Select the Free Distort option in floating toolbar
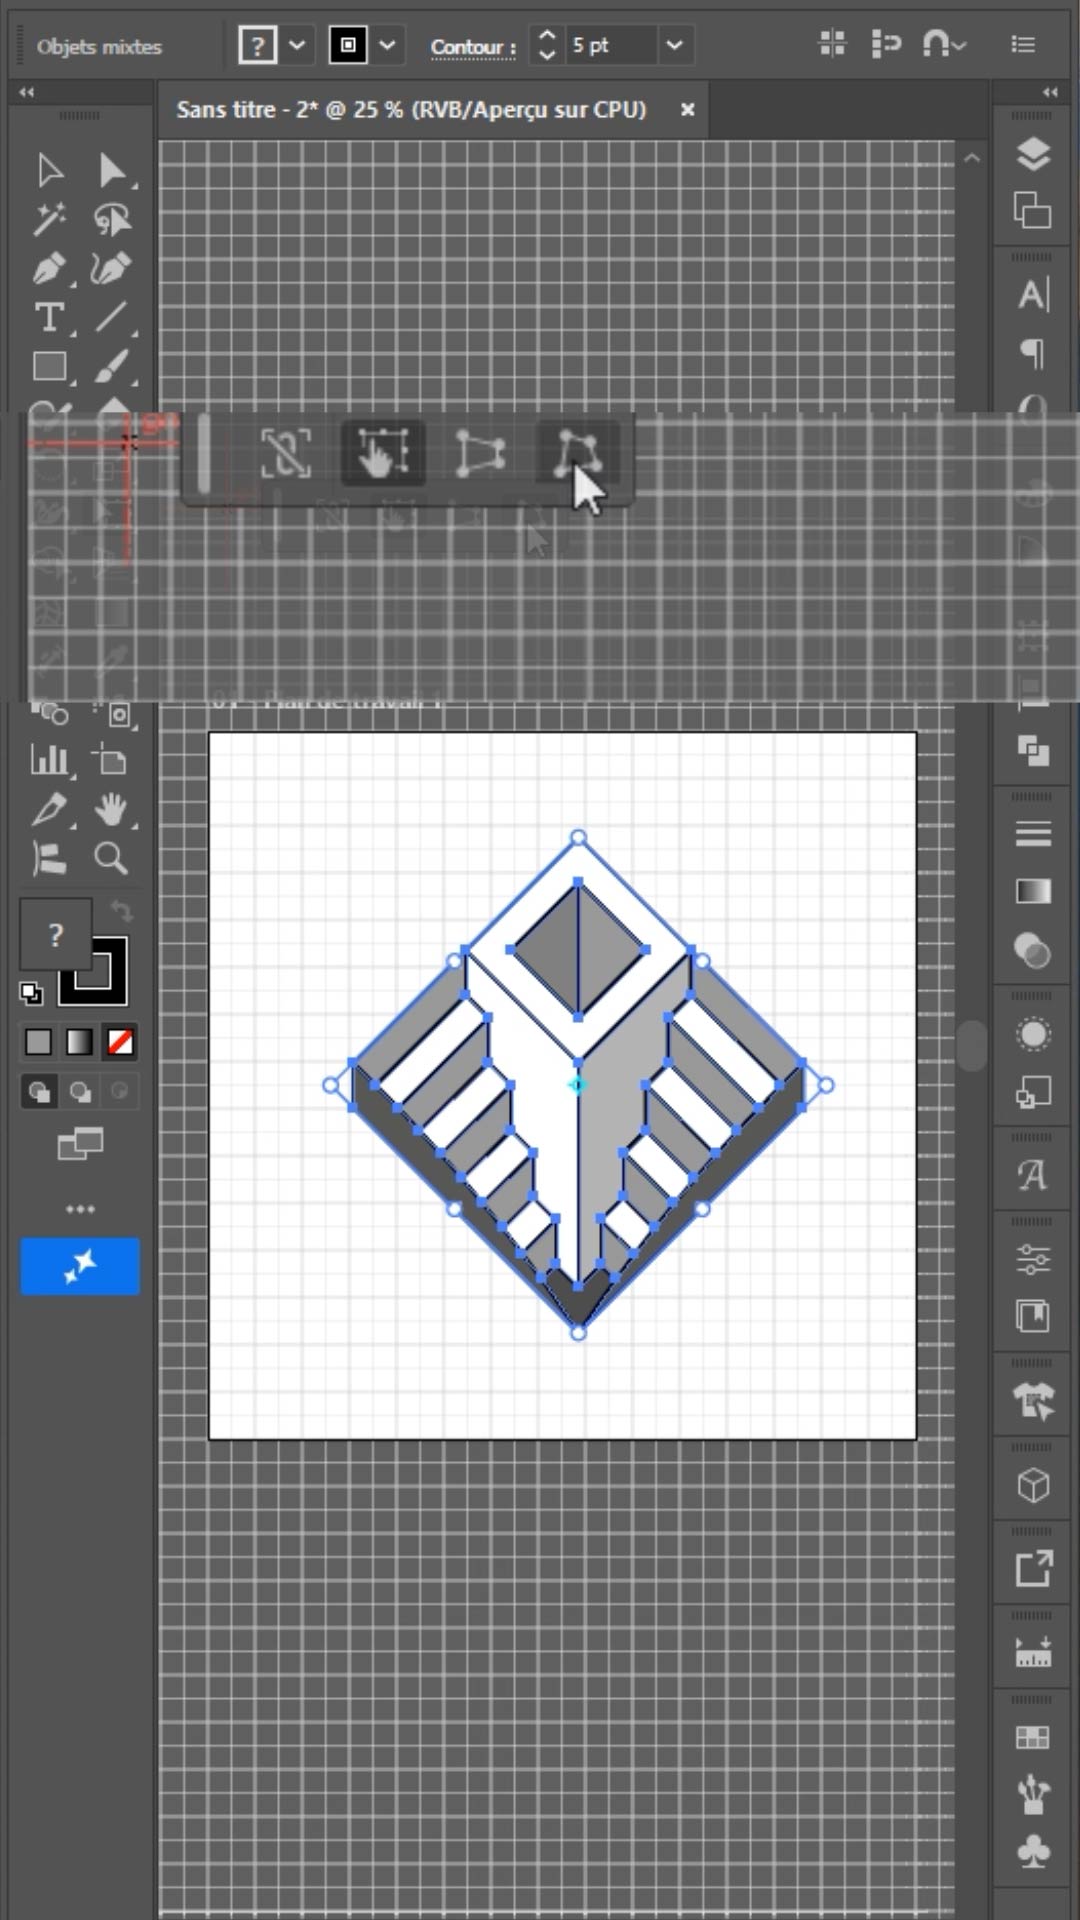Screen dimensions: 1080x1920 tap(578, 453)
